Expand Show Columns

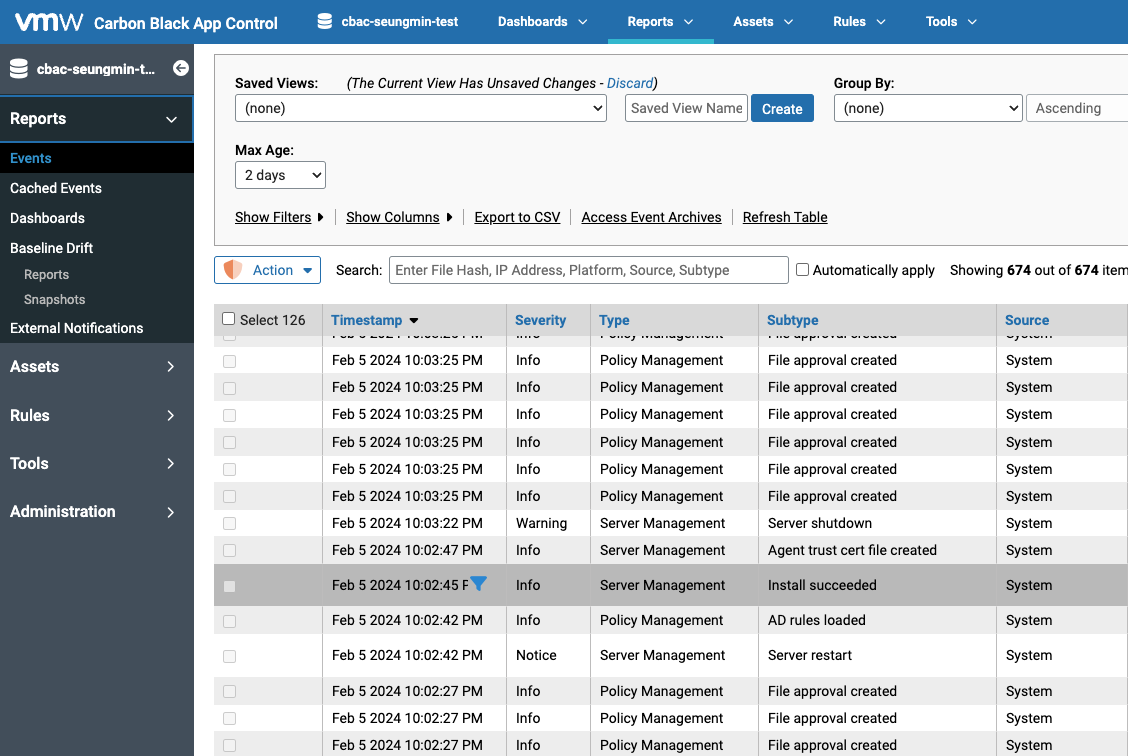point(399,217)
